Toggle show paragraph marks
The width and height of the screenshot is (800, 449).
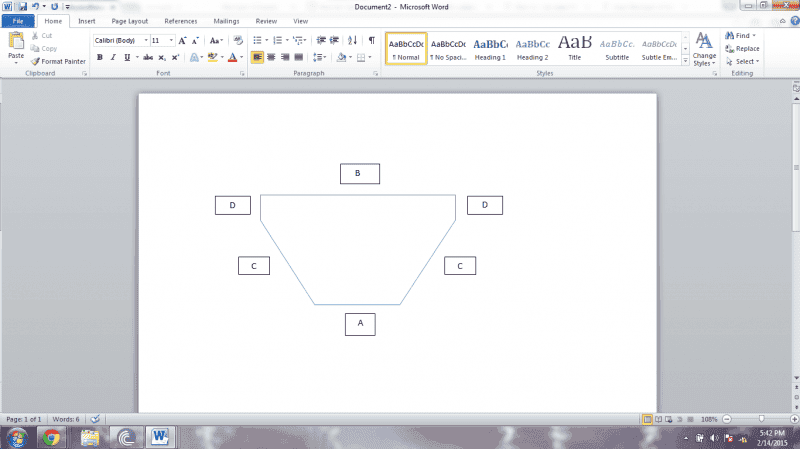[x=371, y=40]
